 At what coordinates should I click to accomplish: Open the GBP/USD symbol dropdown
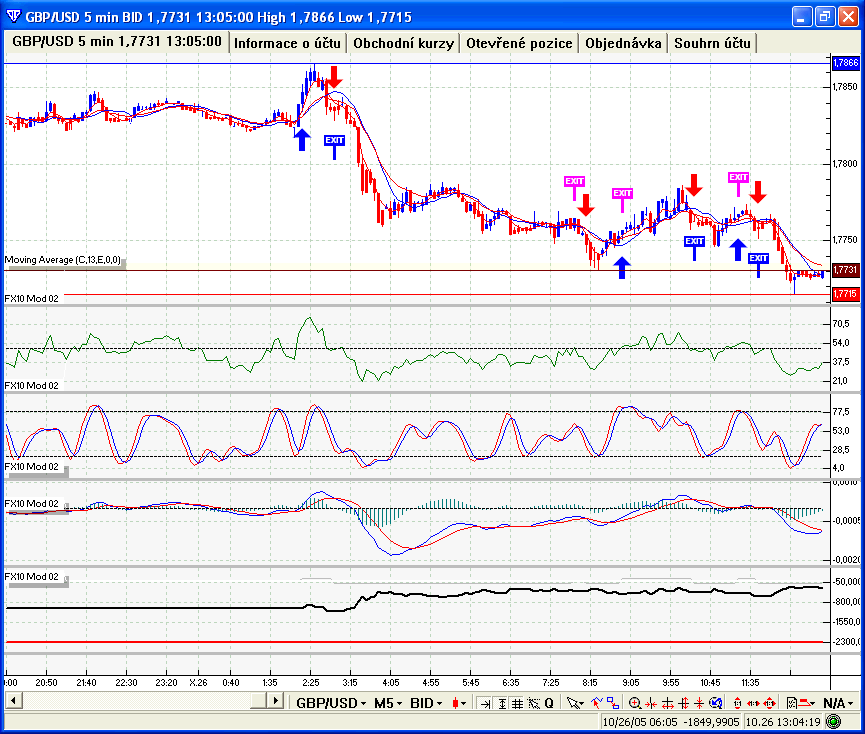331,703
